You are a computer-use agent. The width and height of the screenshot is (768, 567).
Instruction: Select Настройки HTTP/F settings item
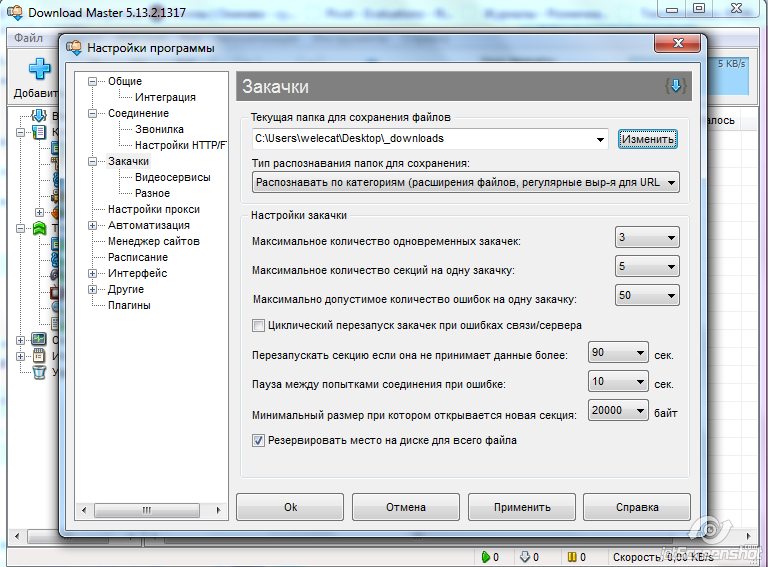[180, 145]
